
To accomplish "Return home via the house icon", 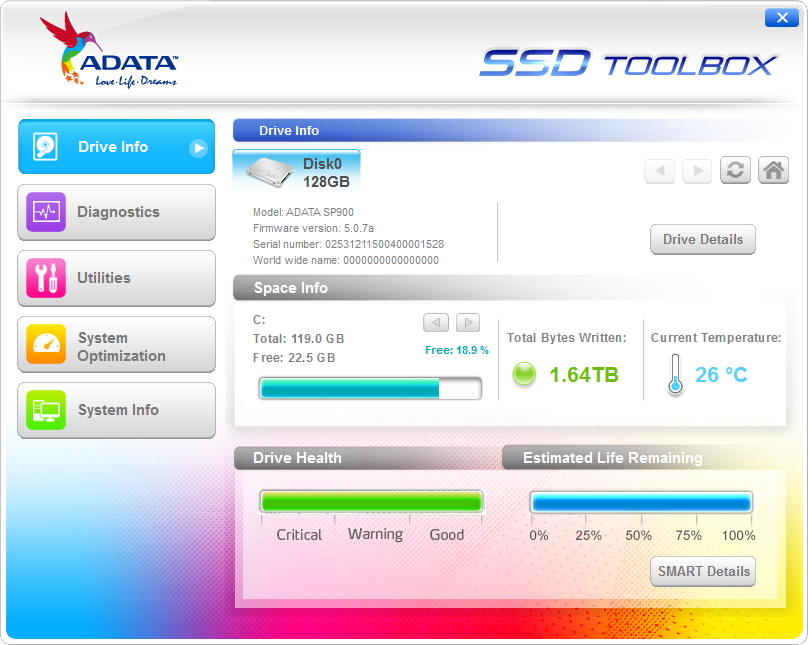I will click(x=772, y=170).
